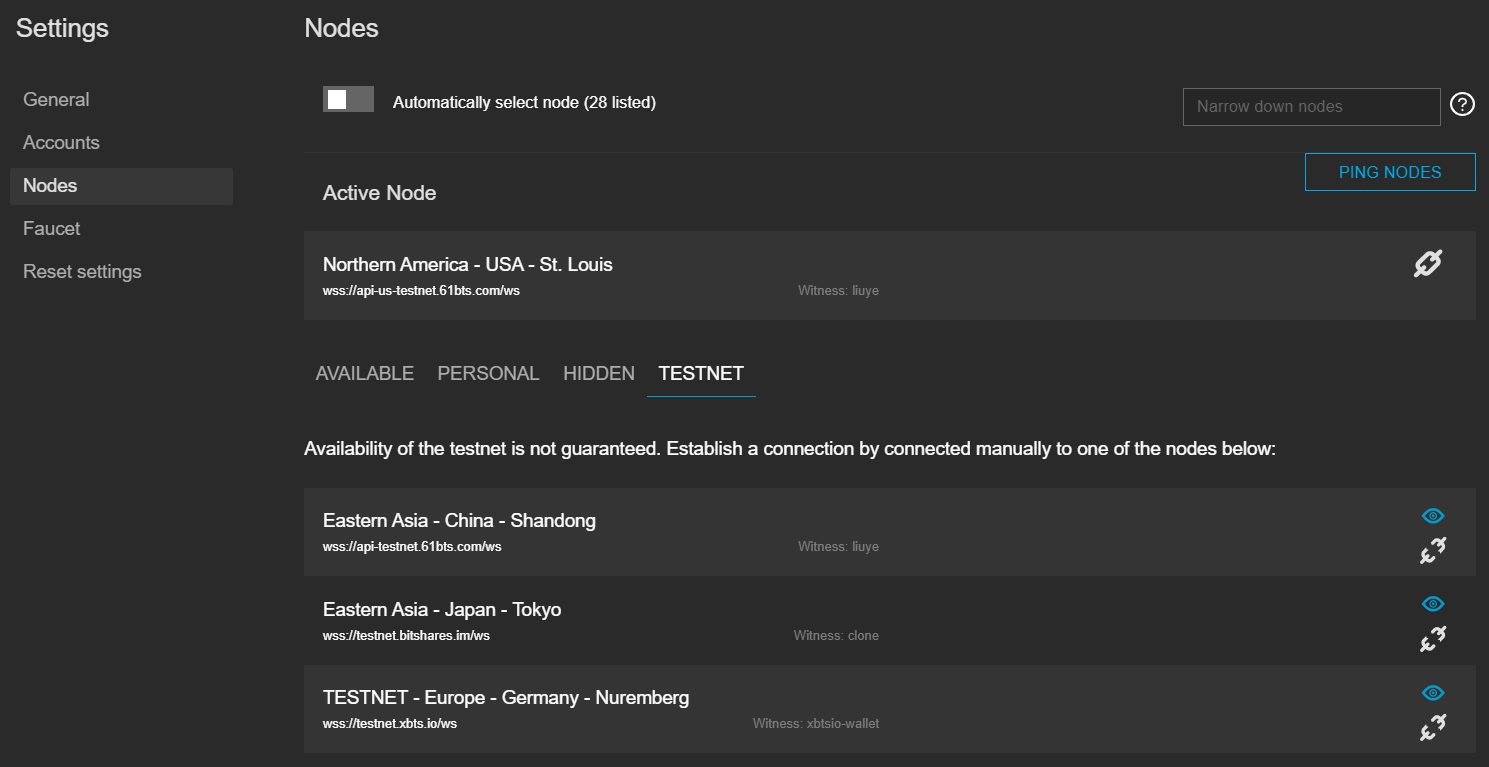This screenshot has width=1489, height=767.
Task: Show the HIDDEN nodes tab
Action: pos(599,374)
